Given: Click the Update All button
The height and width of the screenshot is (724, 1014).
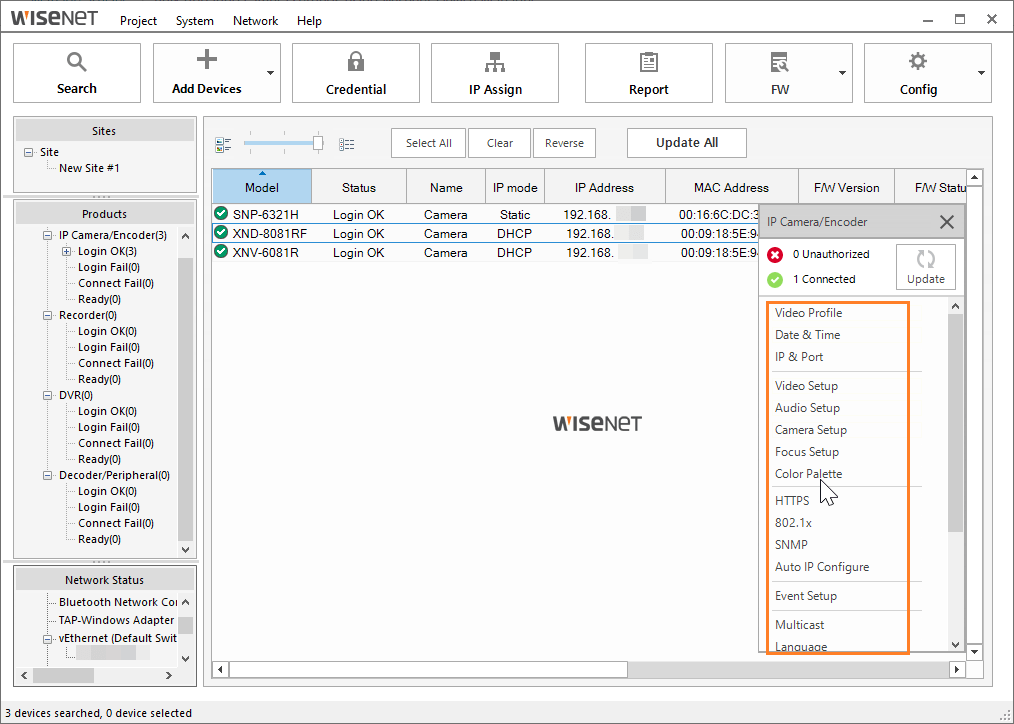Looking at the screenshot, I should click(x=686, y=142).
